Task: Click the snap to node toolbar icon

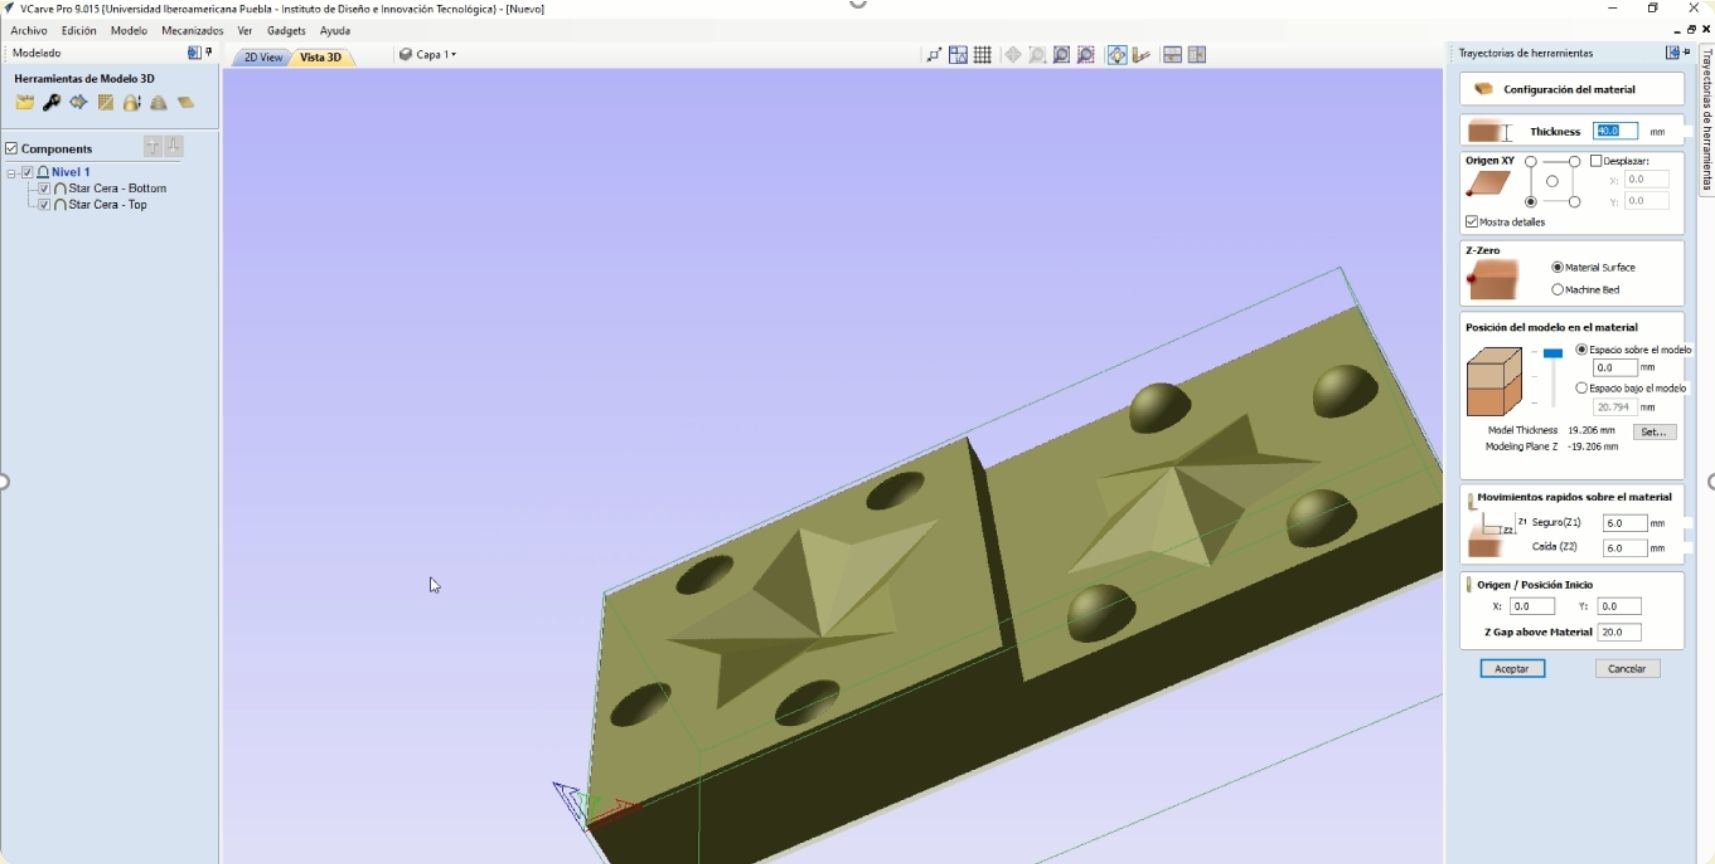Action: pyautogui.click(x=934, y=55)
